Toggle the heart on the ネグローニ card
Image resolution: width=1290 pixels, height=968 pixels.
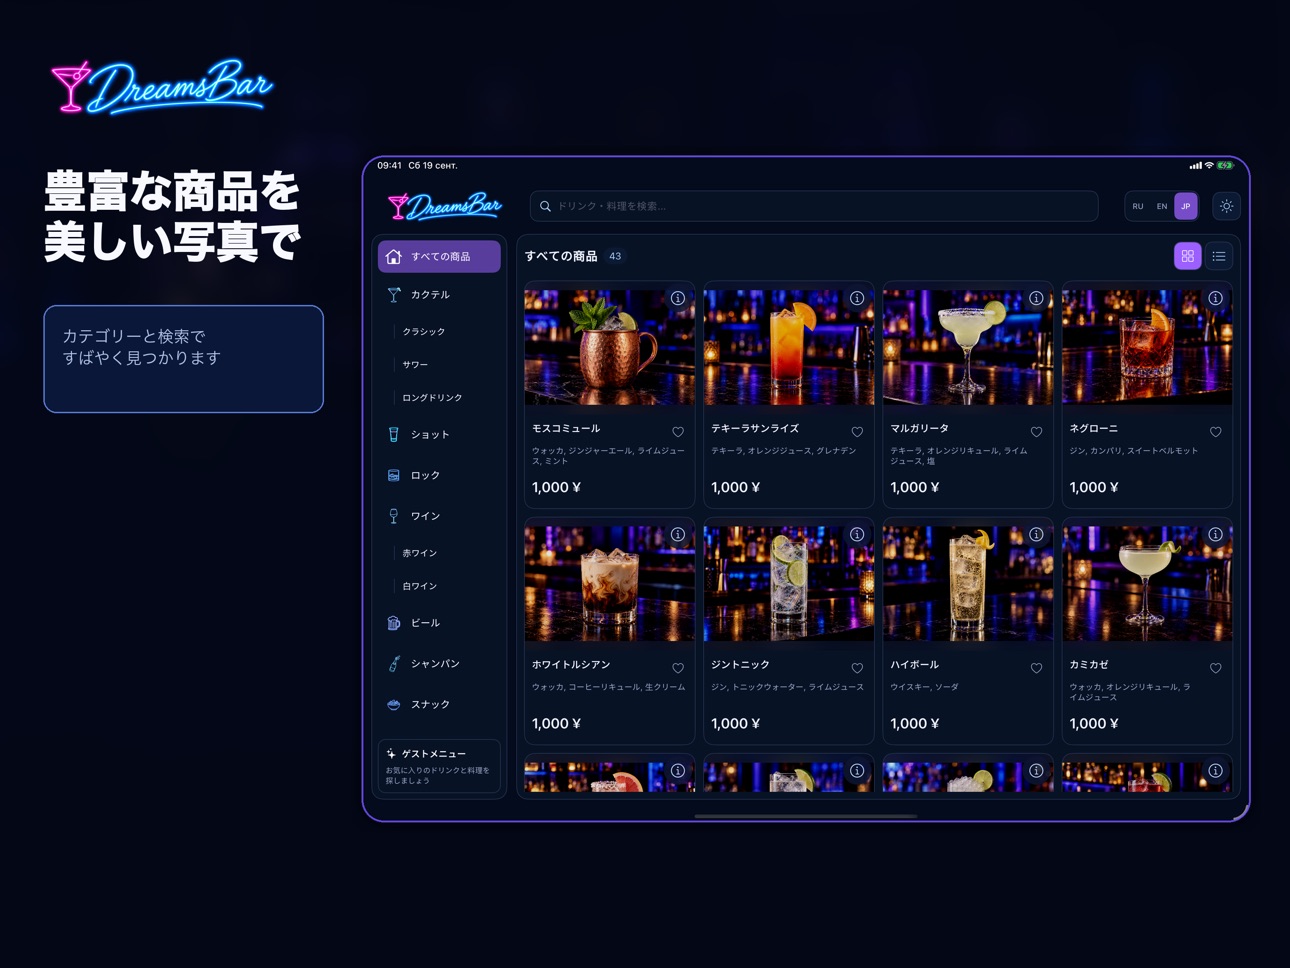[1215, 432]
